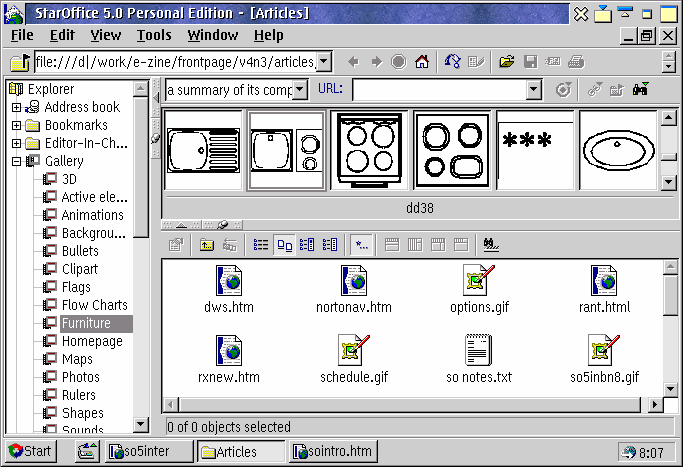This screenshot has width=683, height=467.
Task: Click the clock in system tray
Action: pyautogui.click(x=651, y=453)
